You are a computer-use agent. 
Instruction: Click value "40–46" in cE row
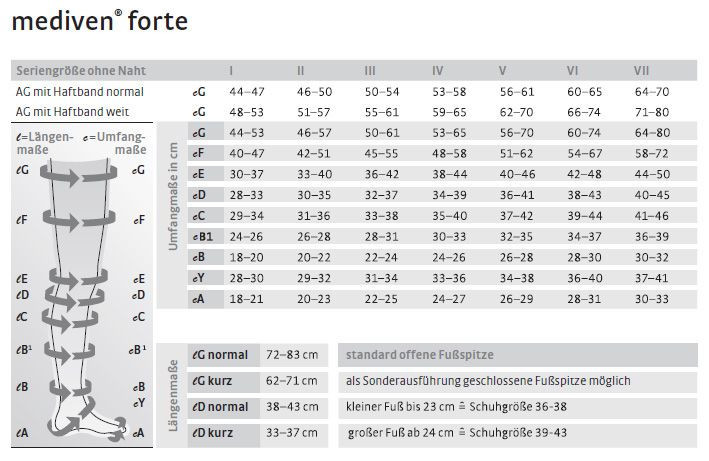pos(517,174)
